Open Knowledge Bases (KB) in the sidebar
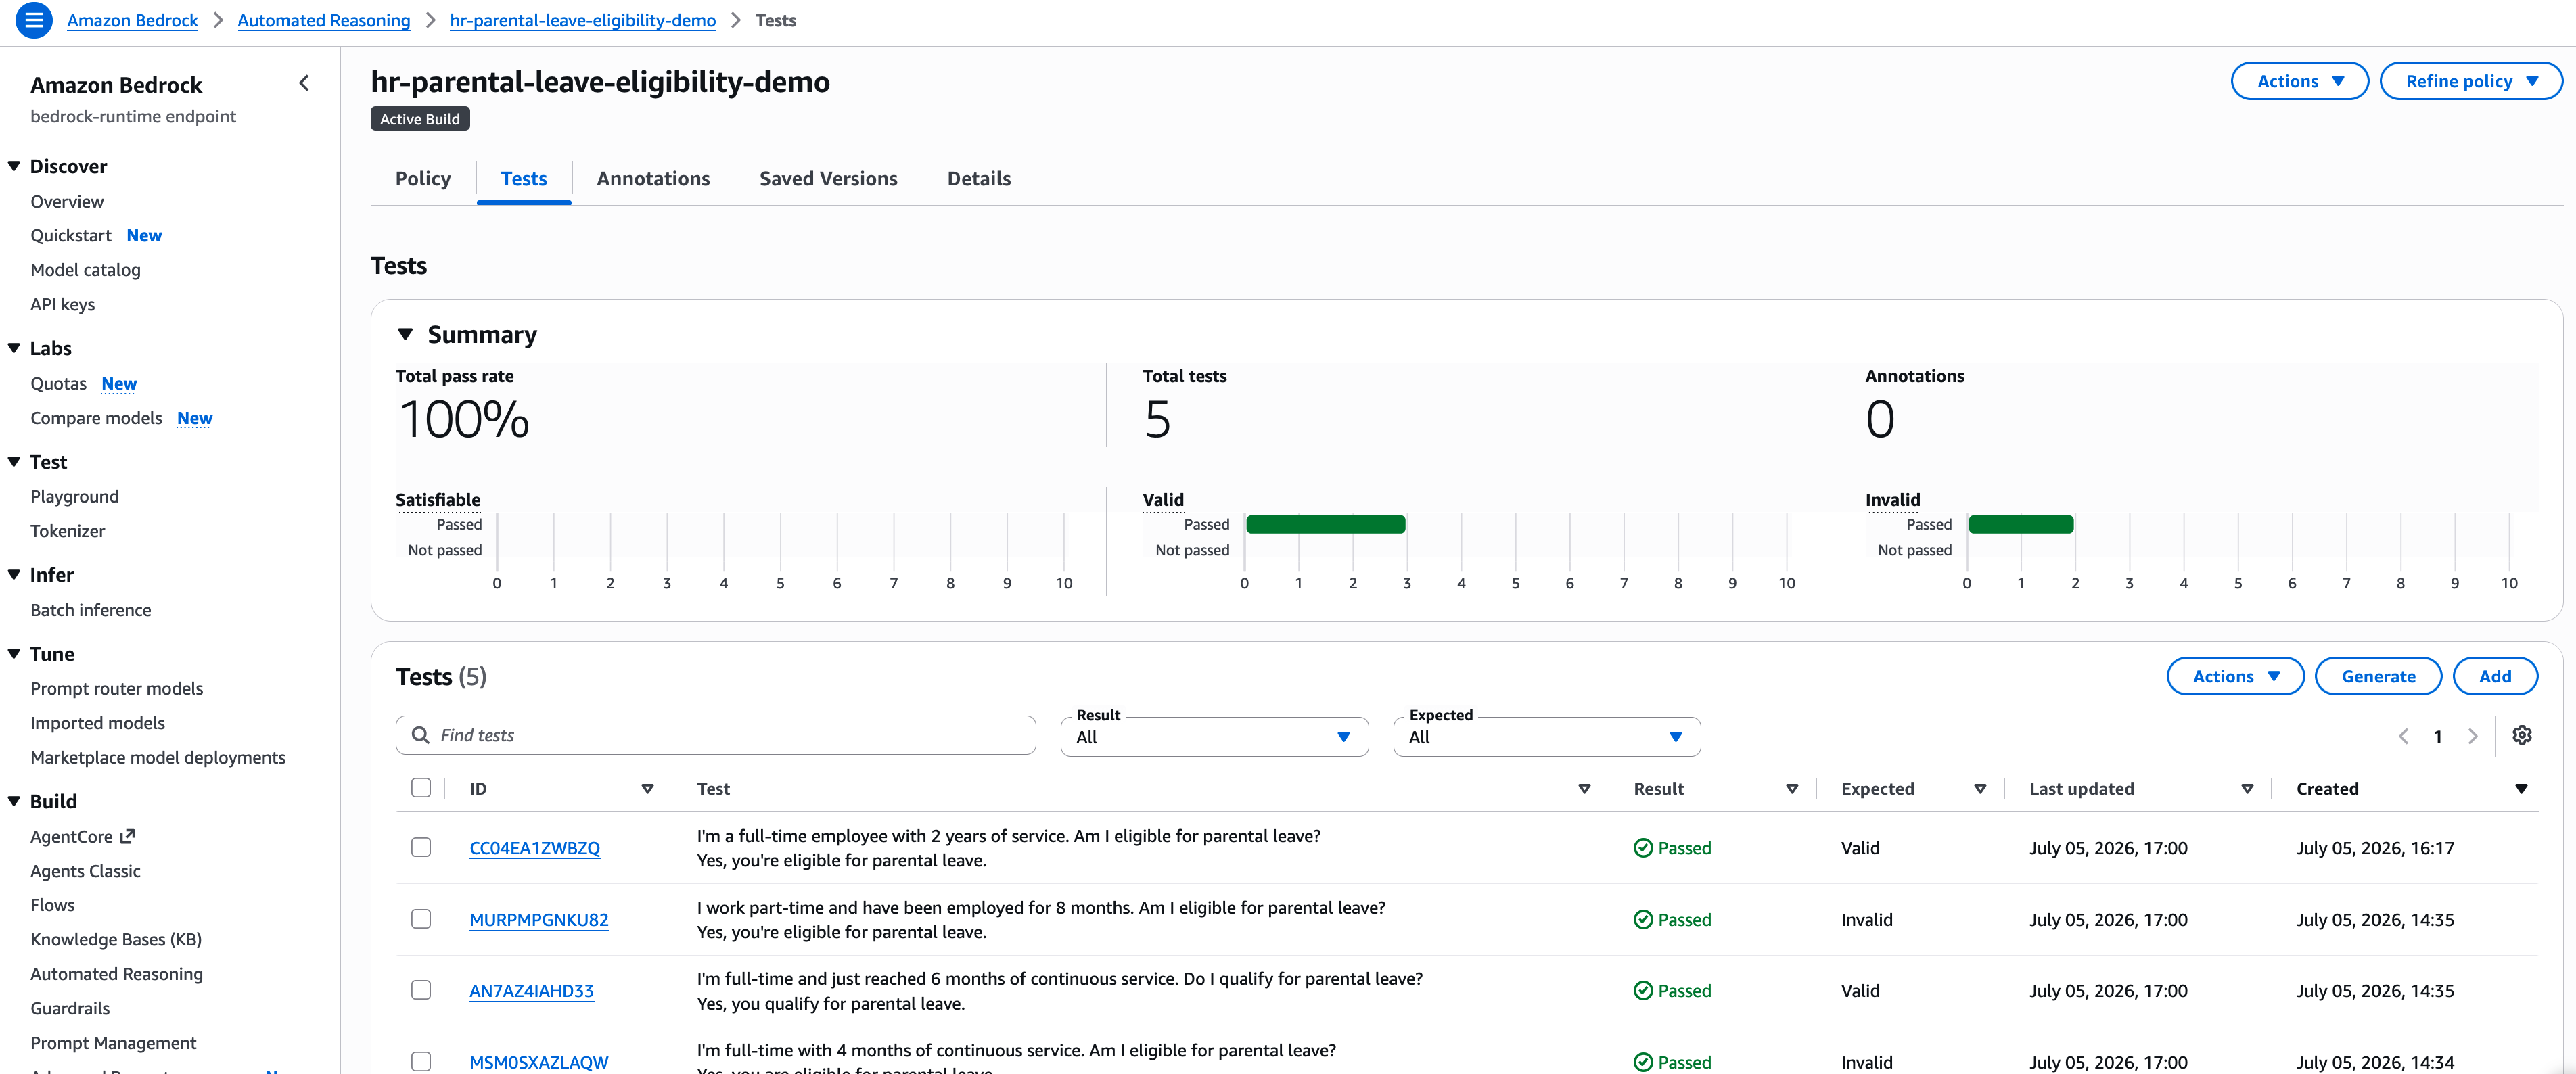Screen dimensions: 2576x1074 coord(116,939)
